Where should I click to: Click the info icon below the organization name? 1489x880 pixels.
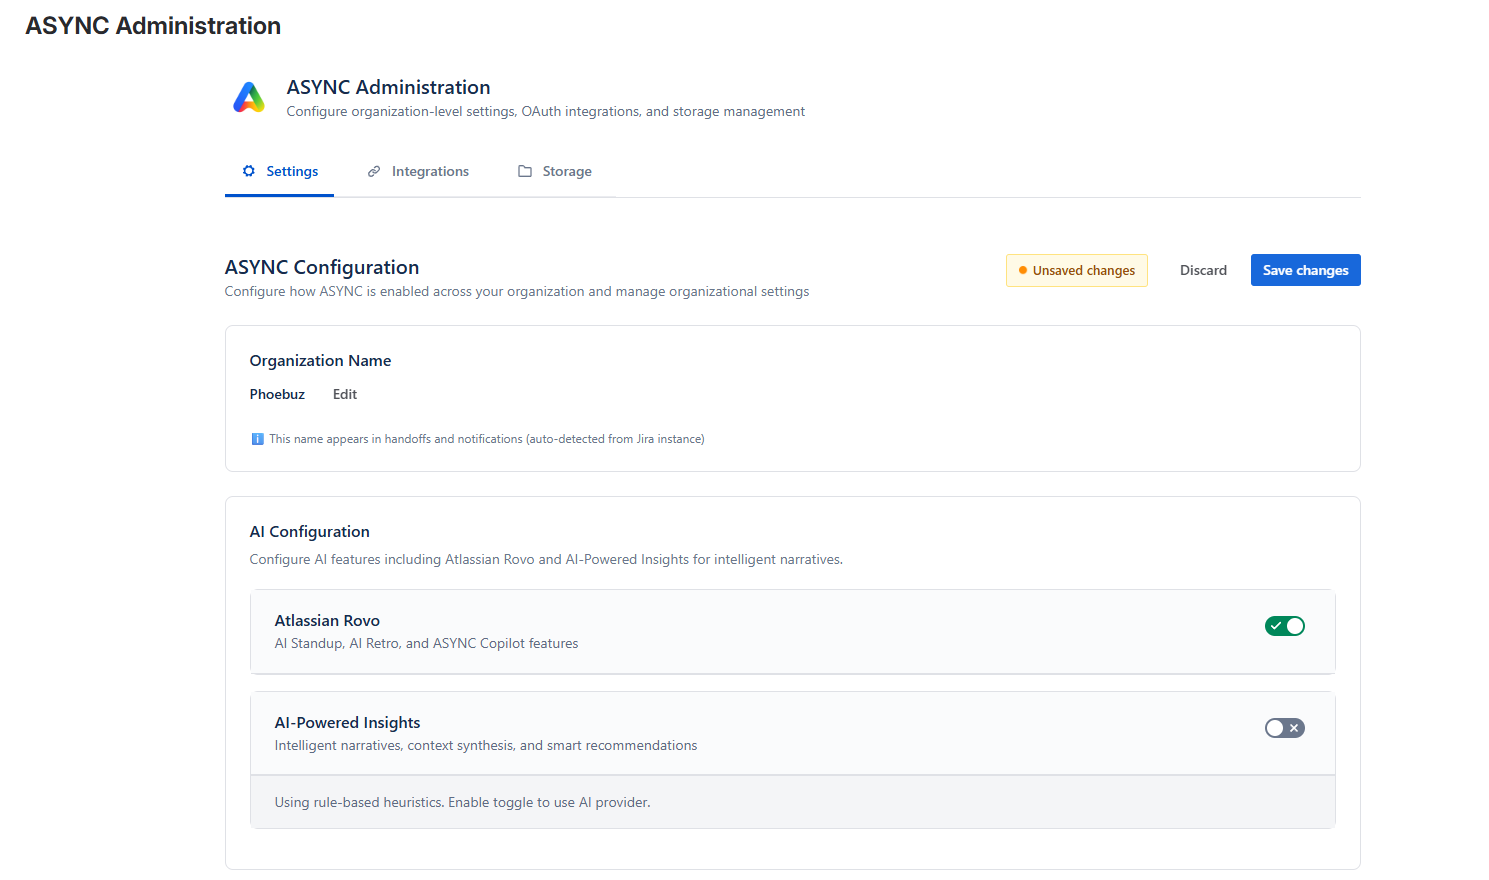[x=257, y=438]
